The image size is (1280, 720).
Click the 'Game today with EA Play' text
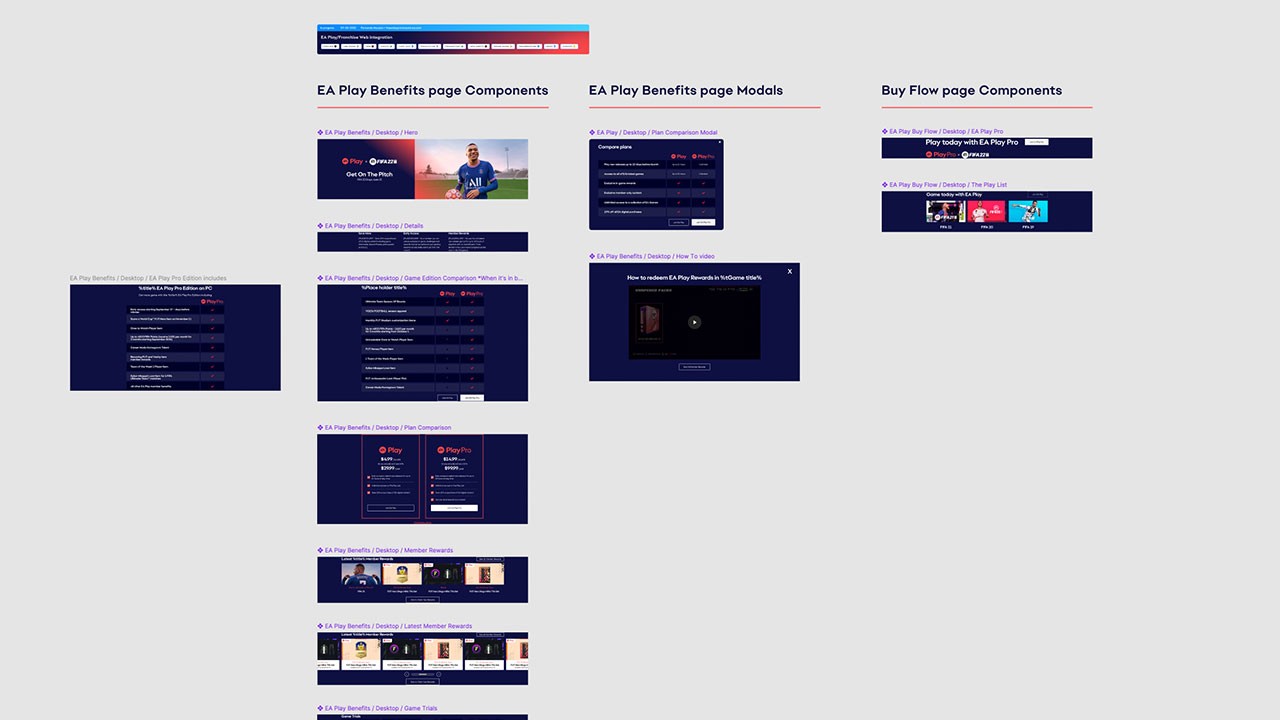[x=954, y=194]
